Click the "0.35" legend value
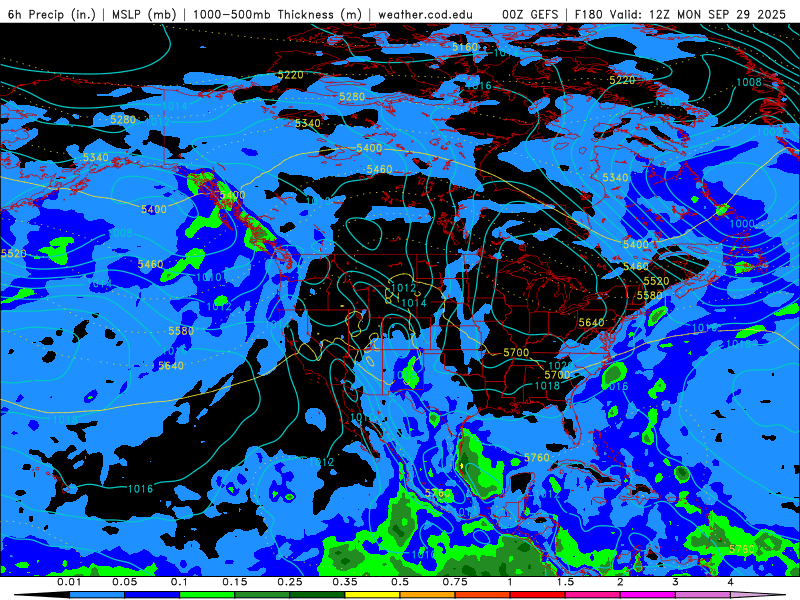Screen dimensions: 800x600 [x=345, y=582]
